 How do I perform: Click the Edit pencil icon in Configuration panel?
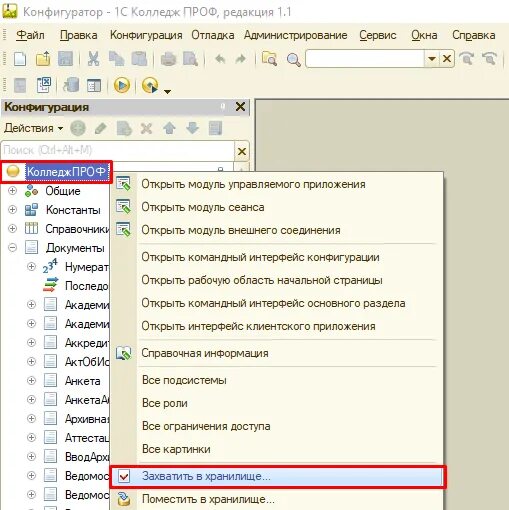click(x=101, y=128)
